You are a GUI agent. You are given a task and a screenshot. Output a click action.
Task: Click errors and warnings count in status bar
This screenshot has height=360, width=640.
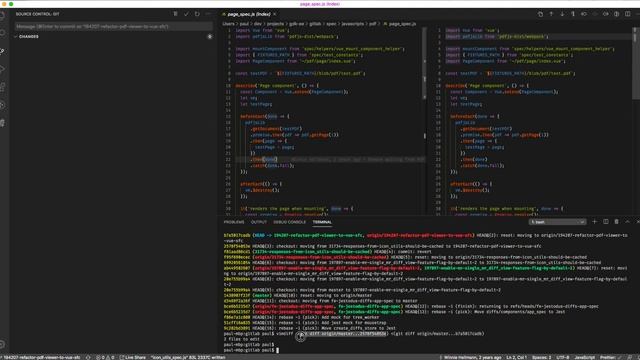click(105, 357)
